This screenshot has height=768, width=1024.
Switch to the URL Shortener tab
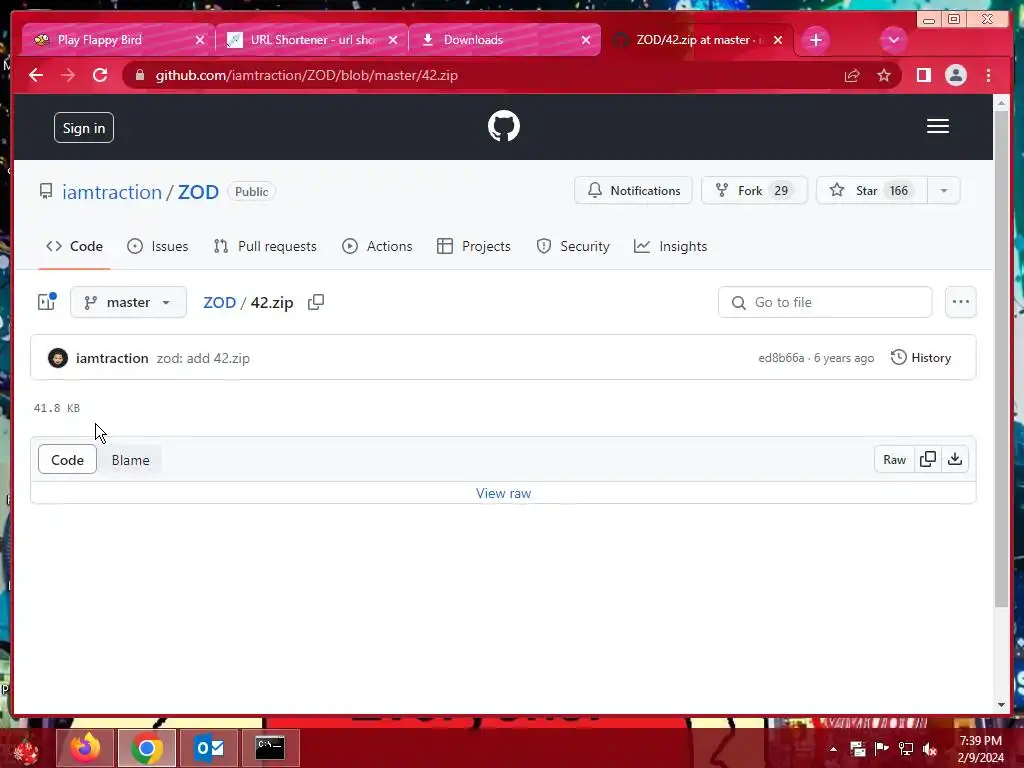tap(311, 40)
